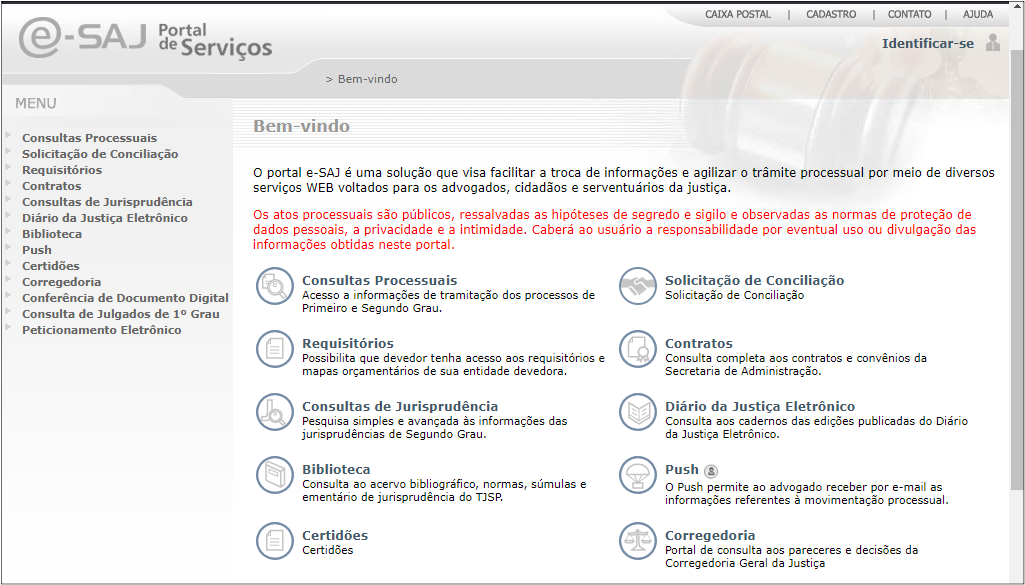1025x585 pixels.
Task: Open the Diário da Justiça Eletrônico heading link
Action: [x=760, y=407]
